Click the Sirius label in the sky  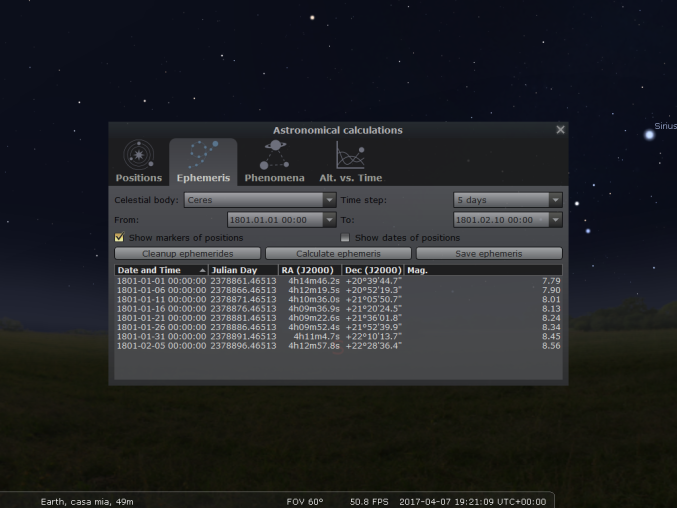point(665,126)
